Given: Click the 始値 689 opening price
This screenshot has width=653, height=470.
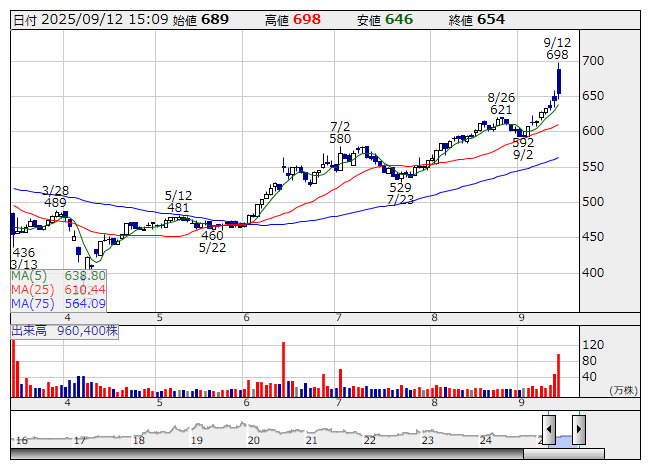Looking at the screenshot, I should point(201,20).
